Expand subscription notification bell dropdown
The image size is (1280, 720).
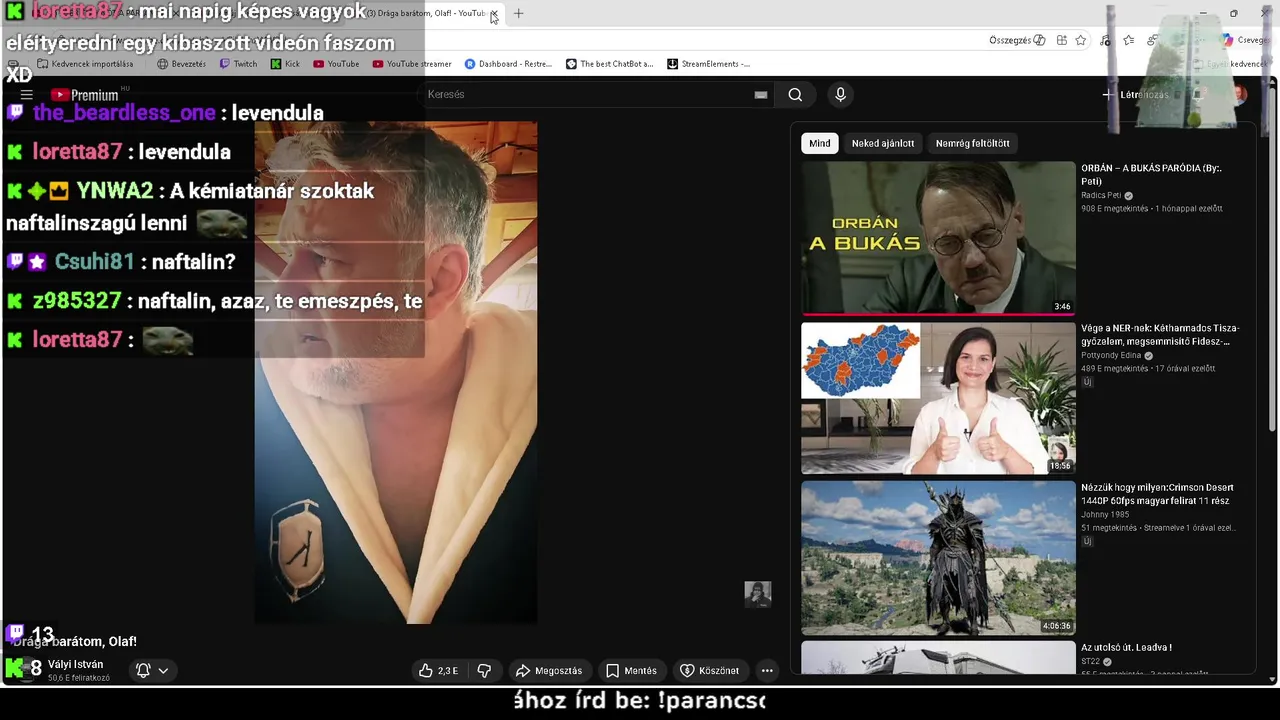pos(152,670)
